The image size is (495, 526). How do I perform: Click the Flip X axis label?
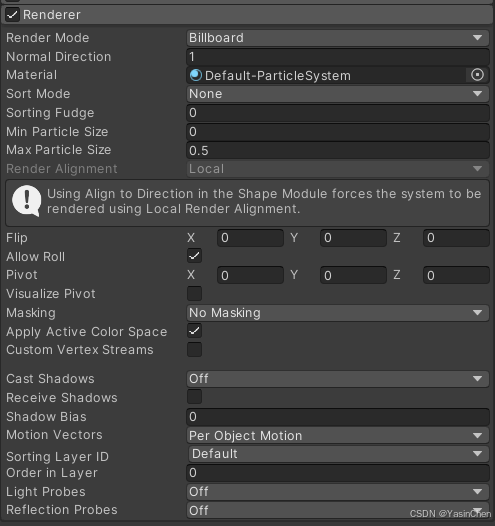(x=191, y=238)
